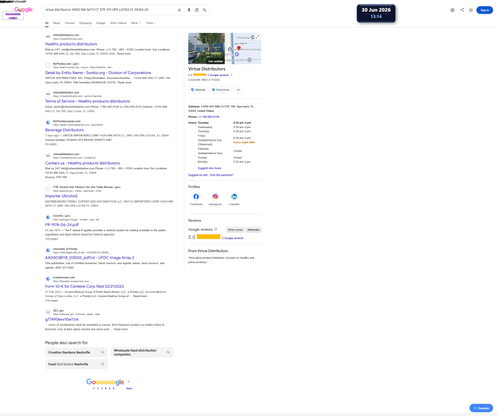Click the Write a review button
The image size is (500, 416).
point(235,230)
